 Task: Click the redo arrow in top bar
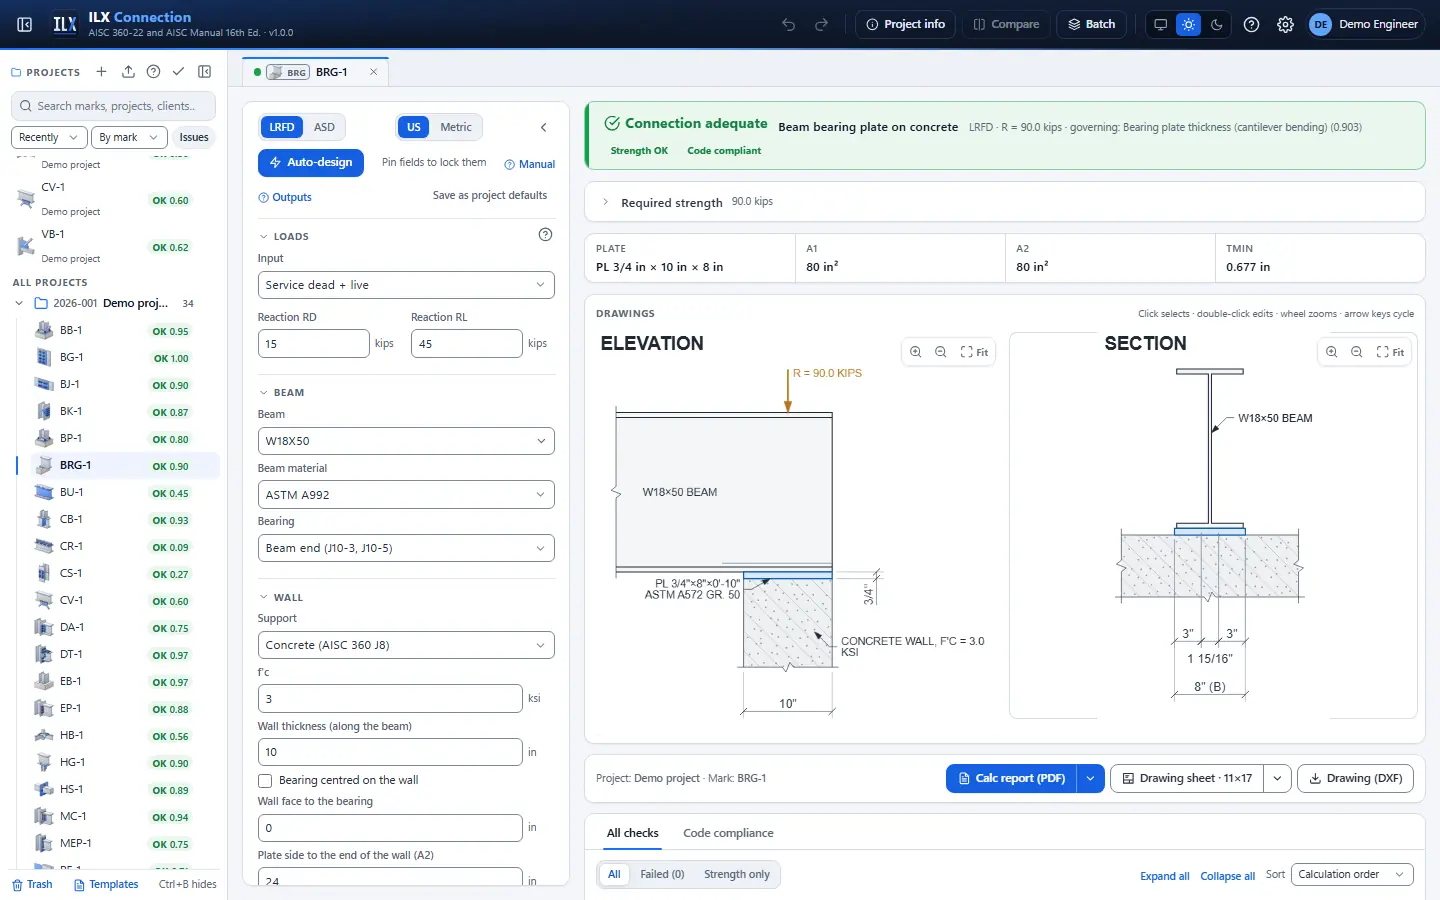click(x=821, y=24)
